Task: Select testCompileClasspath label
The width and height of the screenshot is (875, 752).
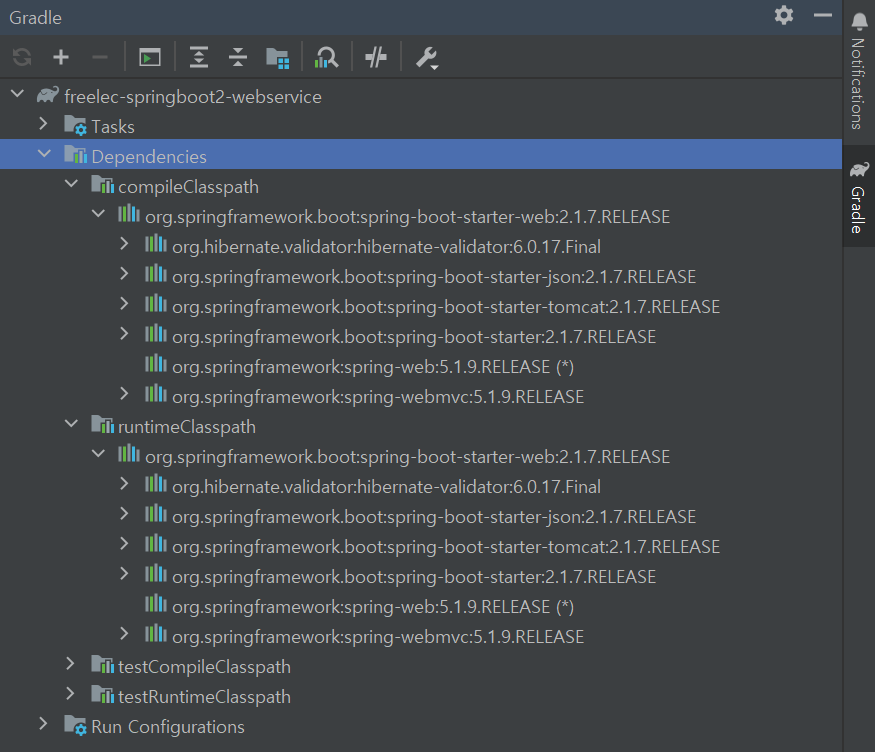Action: 204,667
